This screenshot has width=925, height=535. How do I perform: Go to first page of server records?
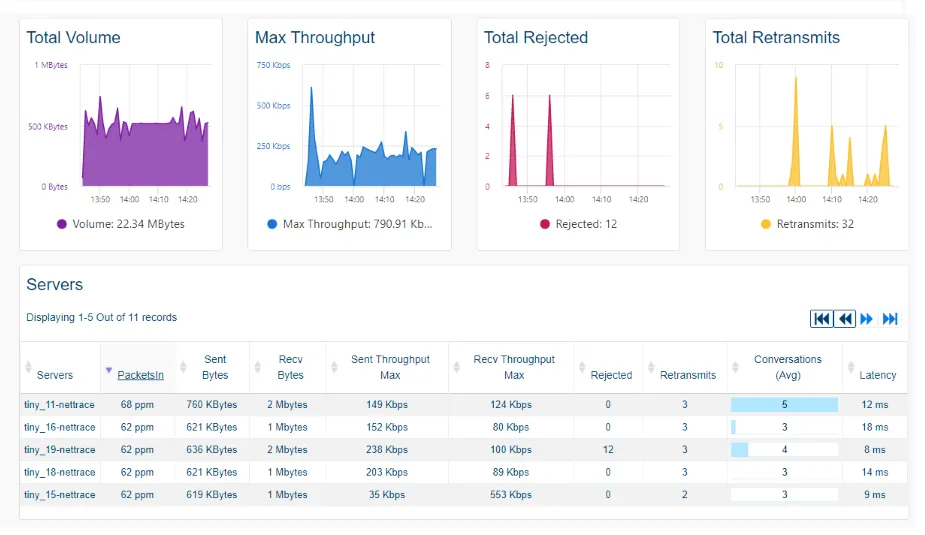(x=822, y=318)
